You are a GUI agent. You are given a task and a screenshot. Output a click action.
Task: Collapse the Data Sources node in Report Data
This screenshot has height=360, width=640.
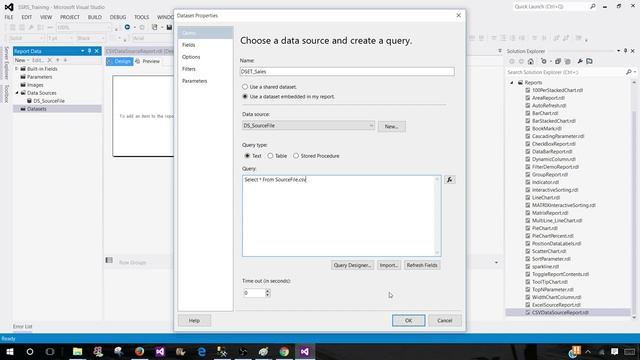point(17,93)
